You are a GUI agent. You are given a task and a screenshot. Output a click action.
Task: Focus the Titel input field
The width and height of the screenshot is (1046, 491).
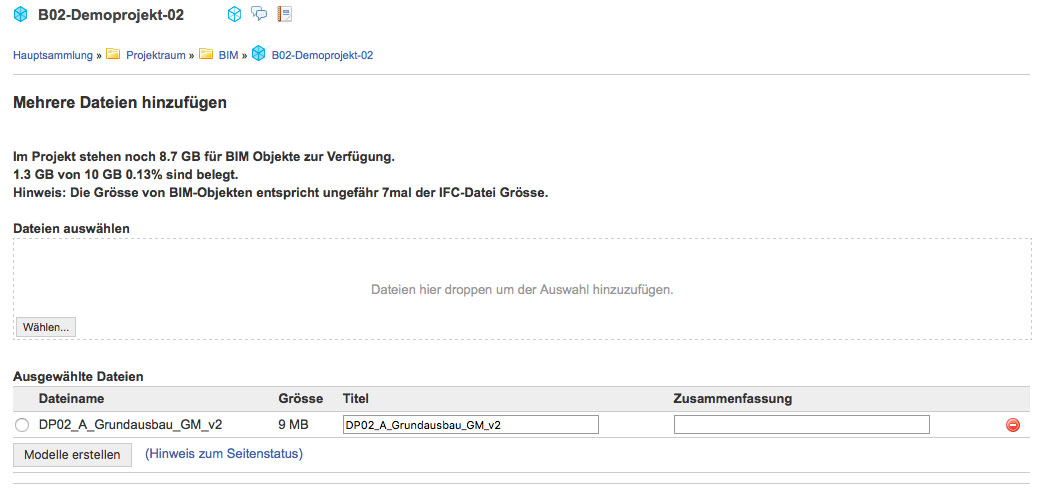[470, 425]
